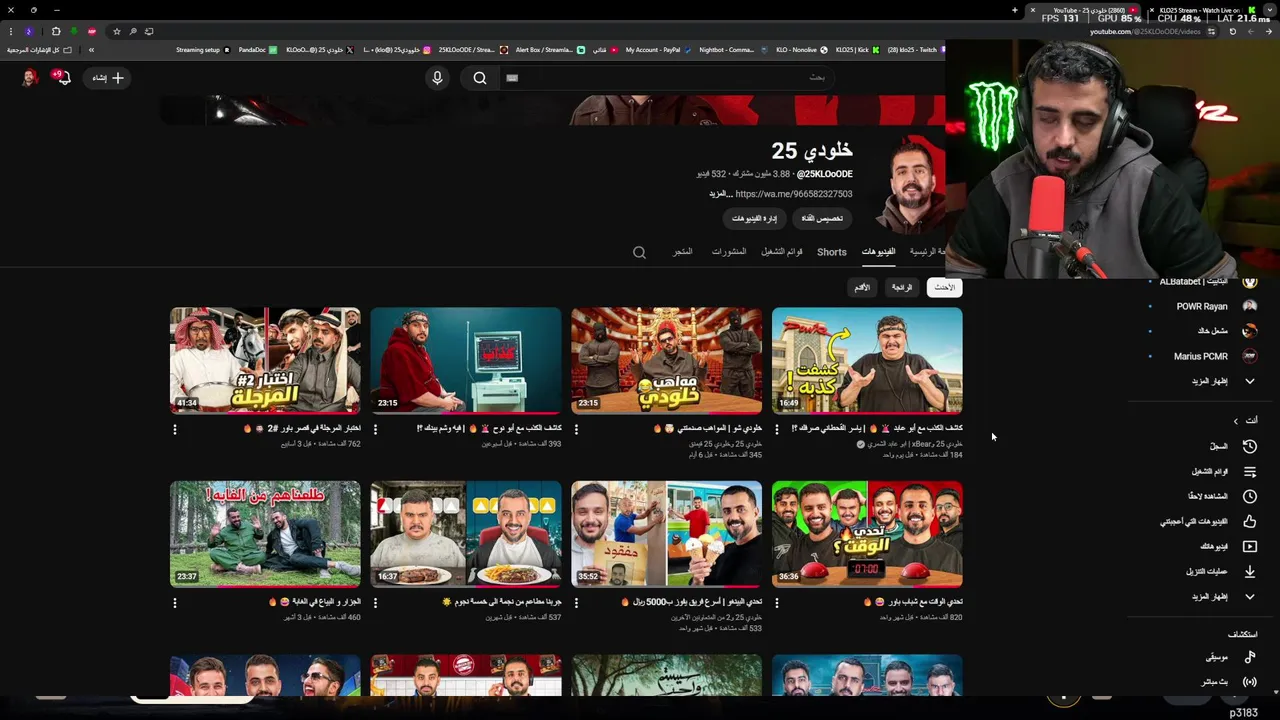Image resolution: width=1280 pixels, height=720 pixels.
Task: Click the on-screen keyboard icon in search box
Action: tap(512, 78)
